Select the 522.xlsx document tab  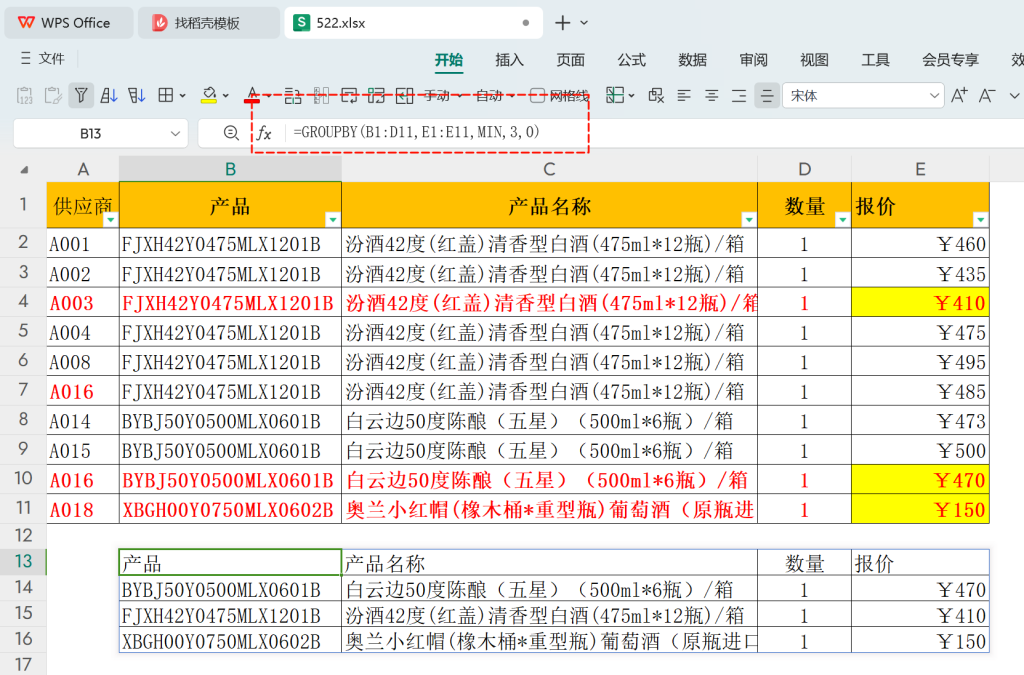[413, 23]
